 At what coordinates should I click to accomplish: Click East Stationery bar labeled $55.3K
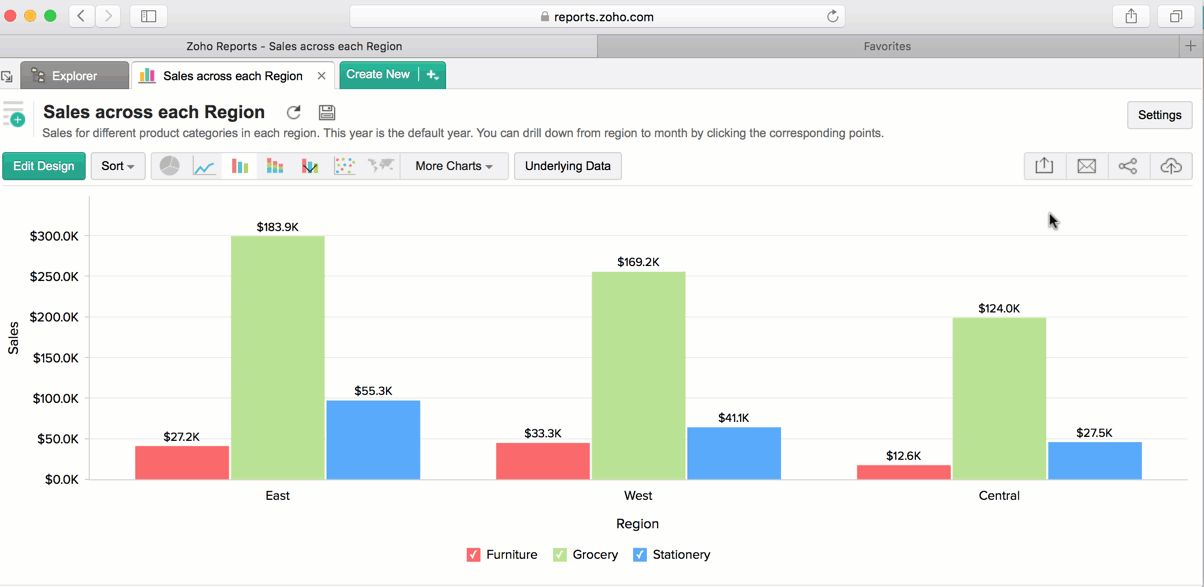click(x=373, y=440)
